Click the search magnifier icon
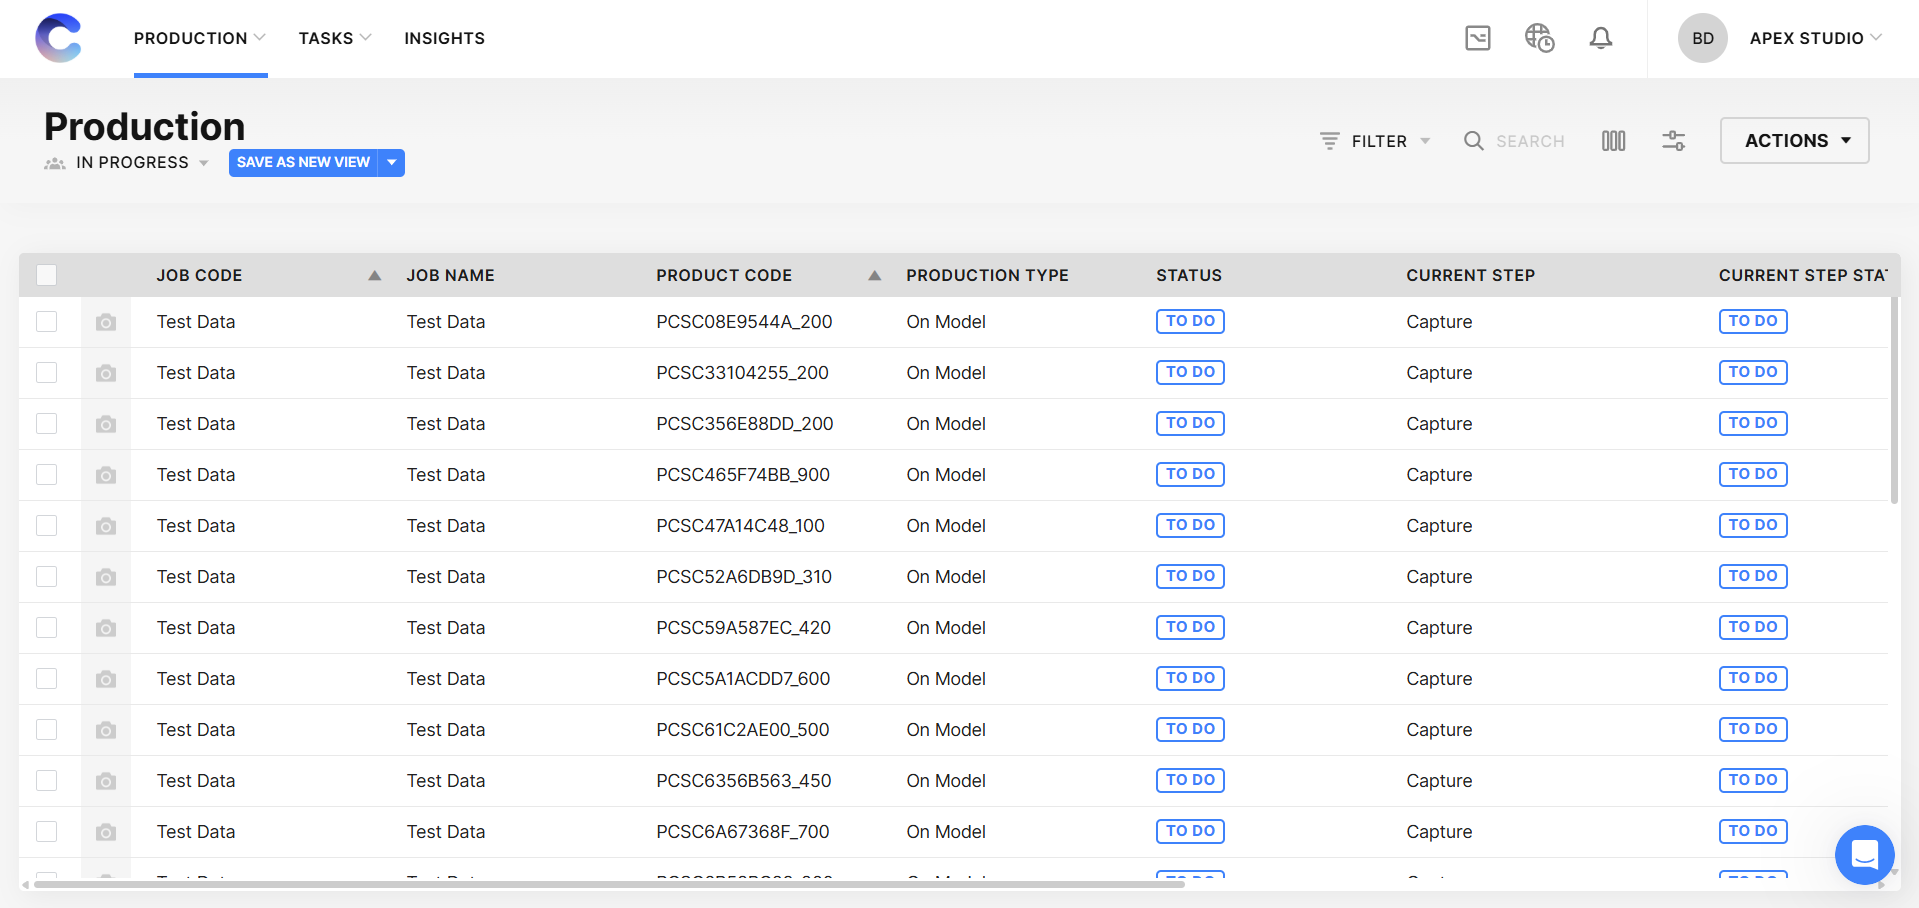Viewport: 1919px width, 908px height. pyautogui.click(x=1473, y=141)
